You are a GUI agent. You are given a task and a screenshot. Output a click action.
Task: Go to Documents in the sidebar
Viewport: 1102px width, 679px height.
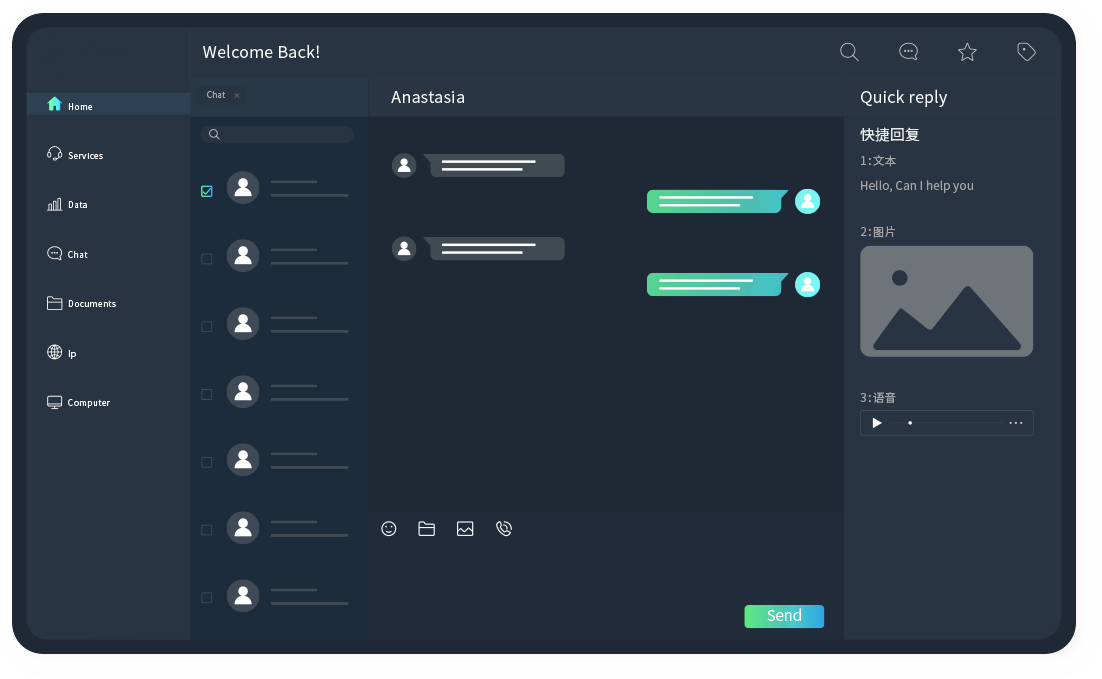(91, 303)
